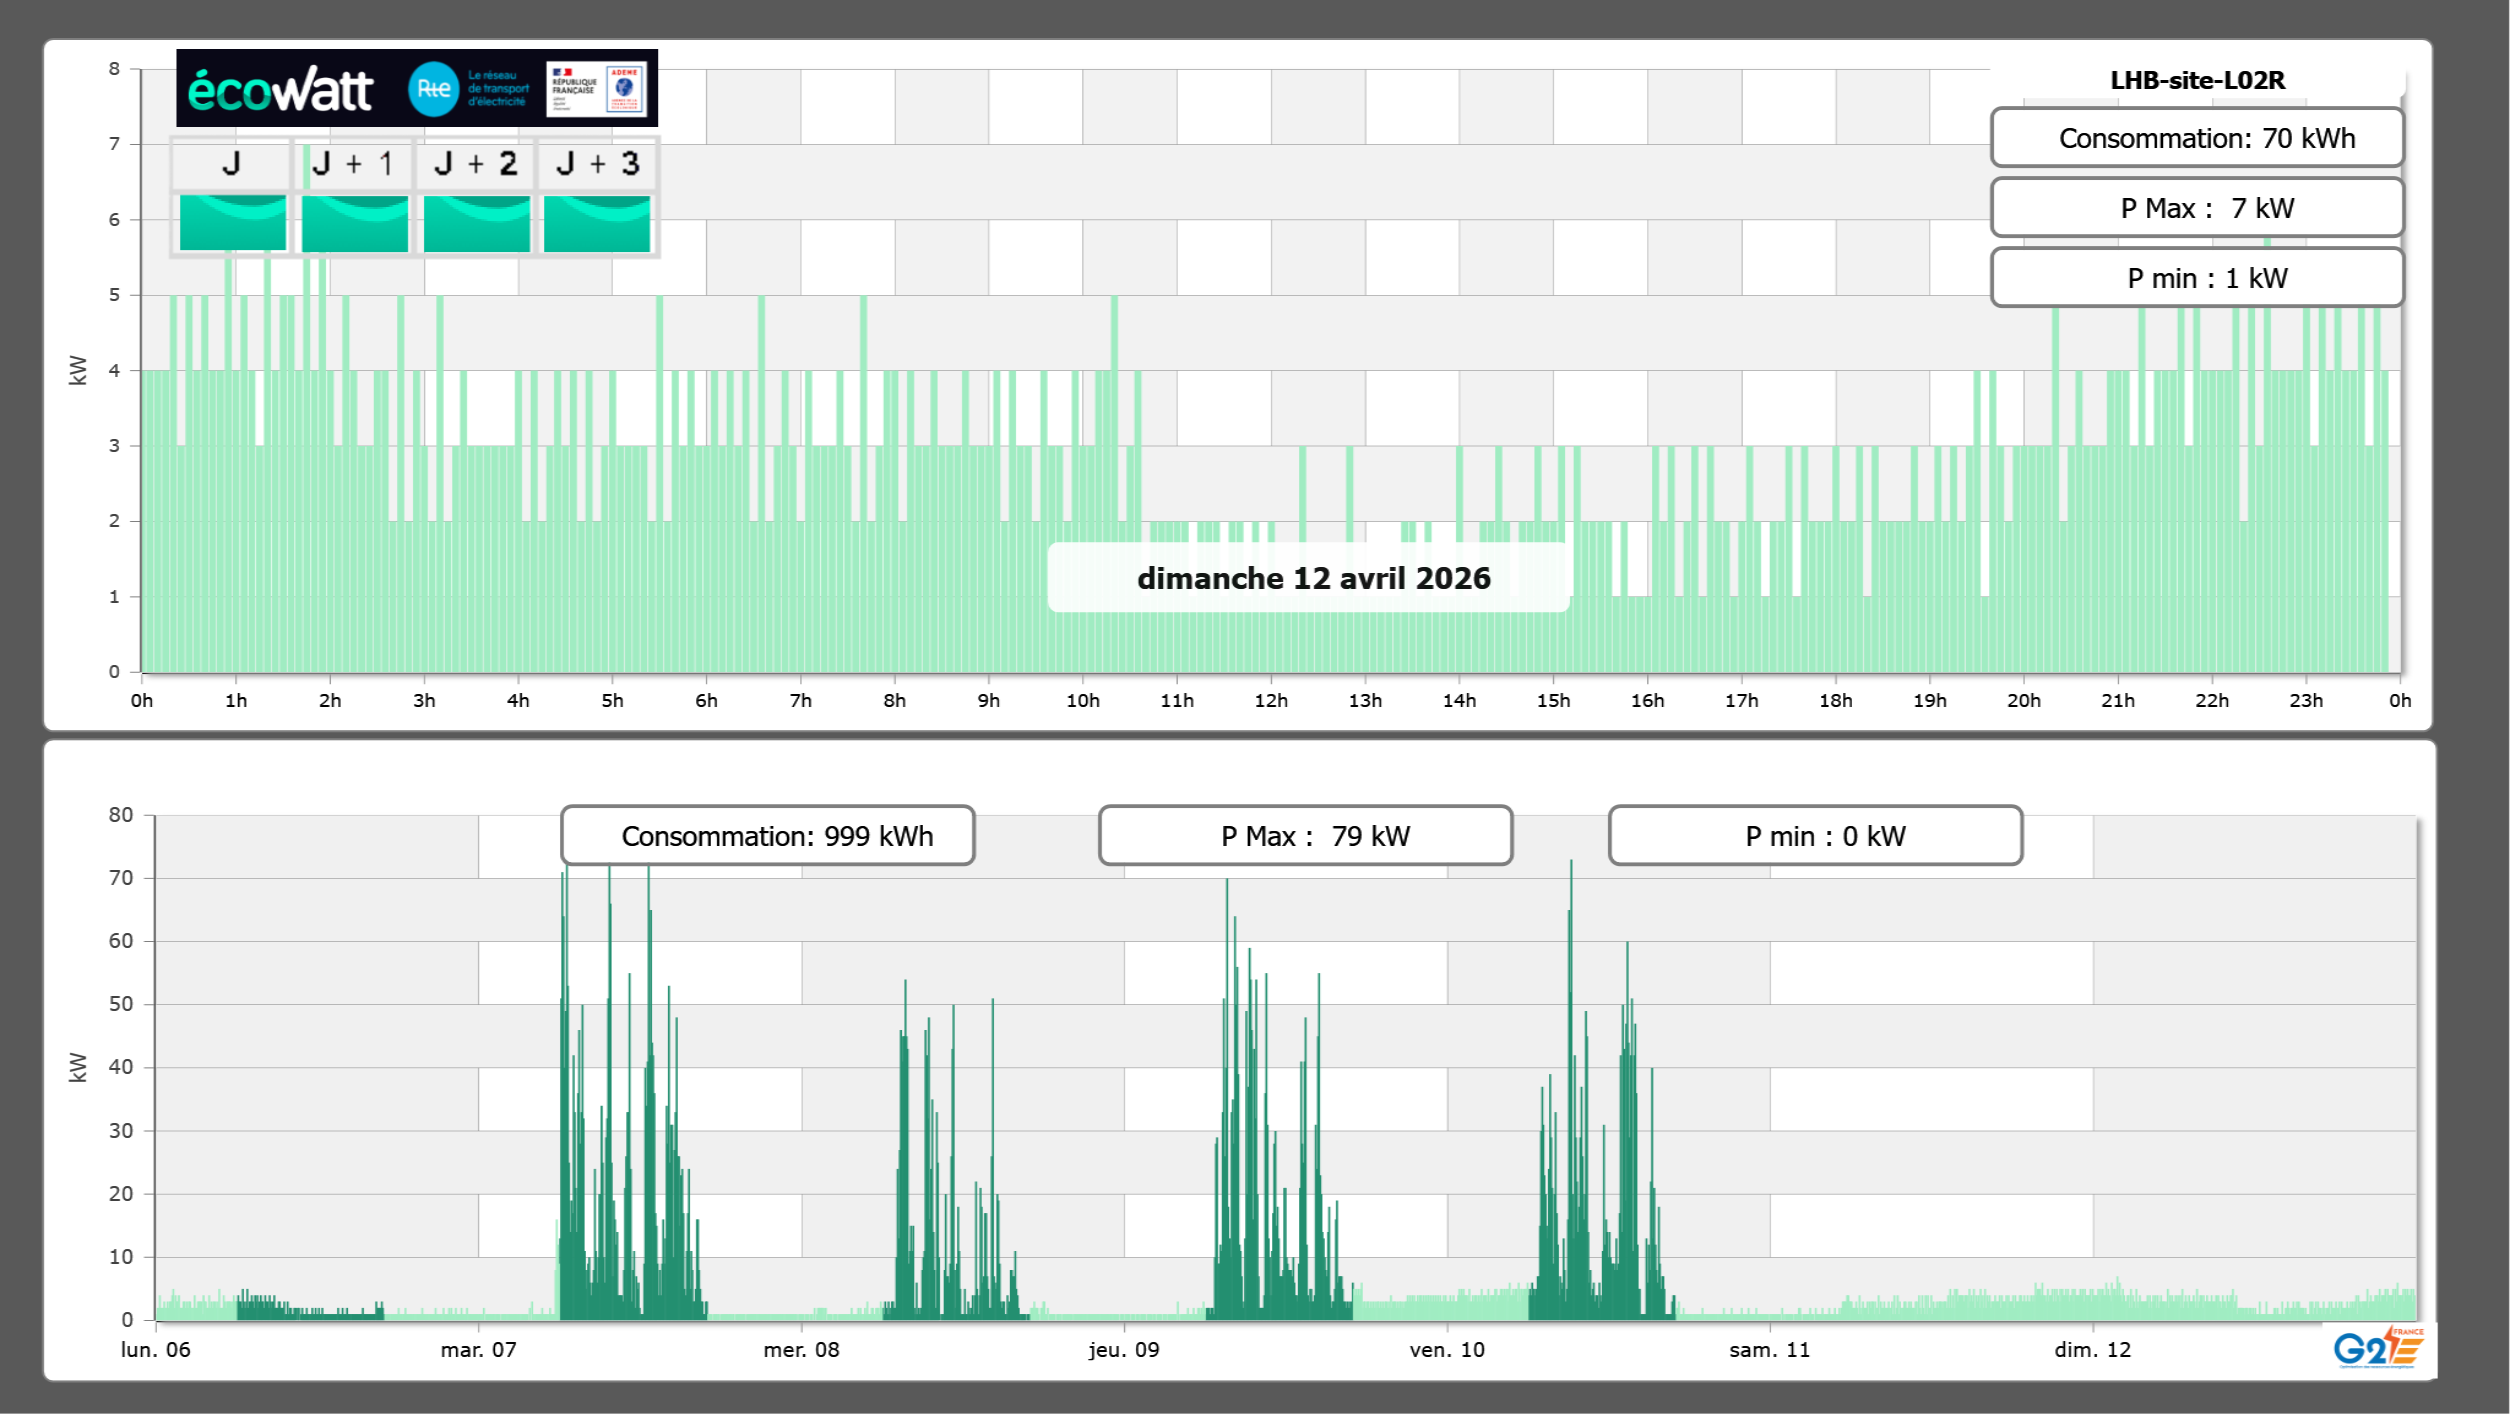
Task: Click the weekly Consommation: 999 kWh box
Action: coord(767,836)
